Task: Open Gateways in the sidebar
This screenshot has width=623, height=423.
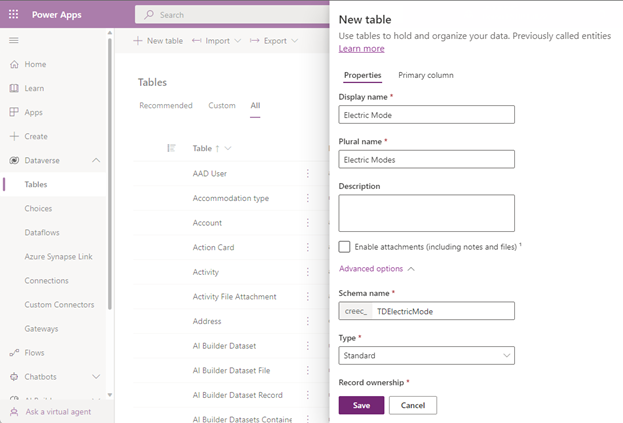Action: (41, 328)
